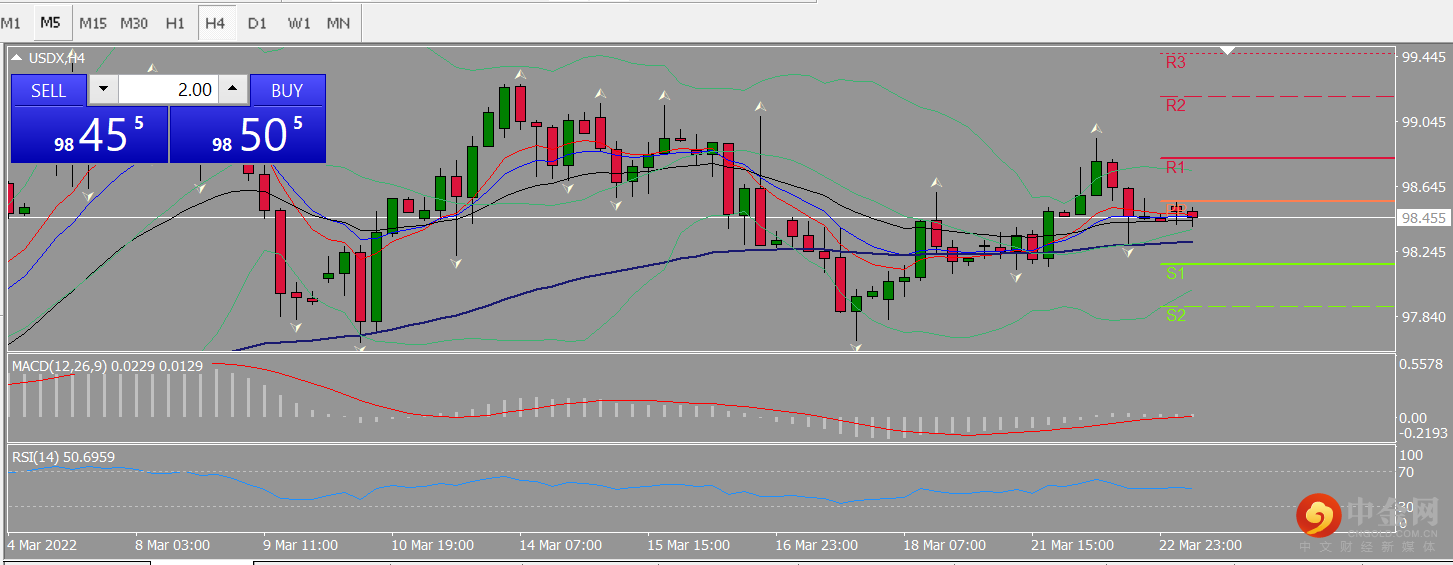Select the H1 timeframe
The image size is (1453, 565).
175,22
